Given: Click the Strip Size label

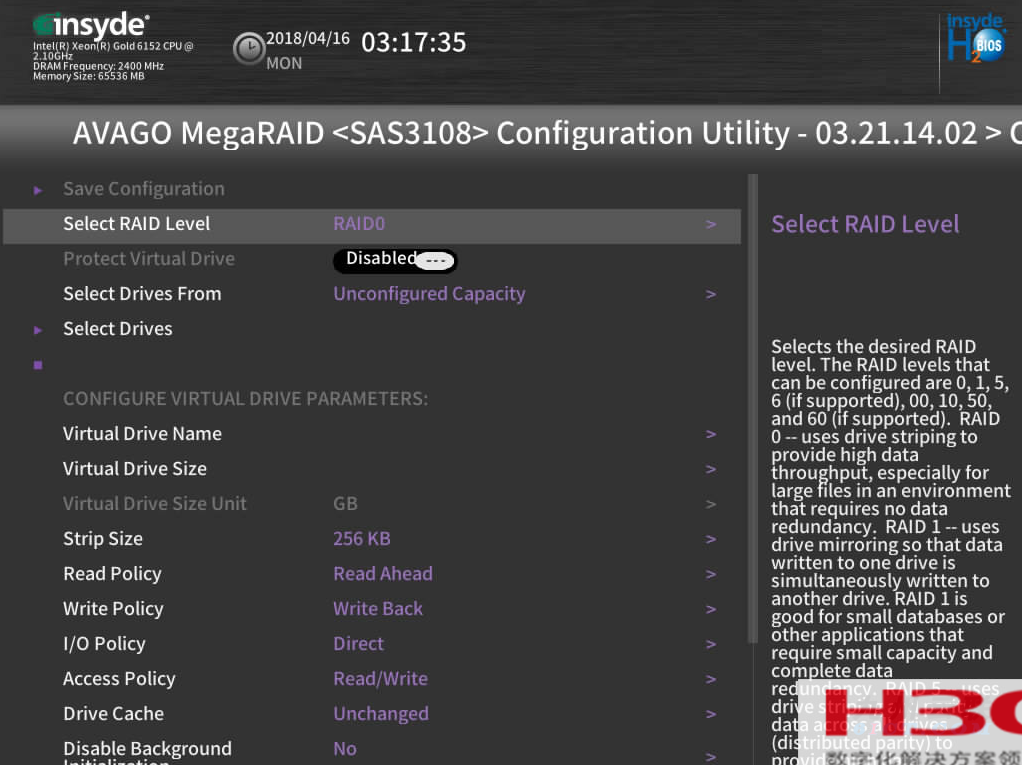Looking at the screenshot, I should [103, 538].
